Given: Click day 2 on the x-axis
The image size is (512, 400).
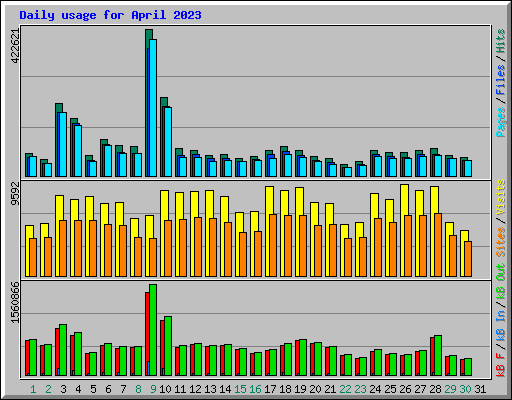Looking at the screenshot, I should coord(48,389).
